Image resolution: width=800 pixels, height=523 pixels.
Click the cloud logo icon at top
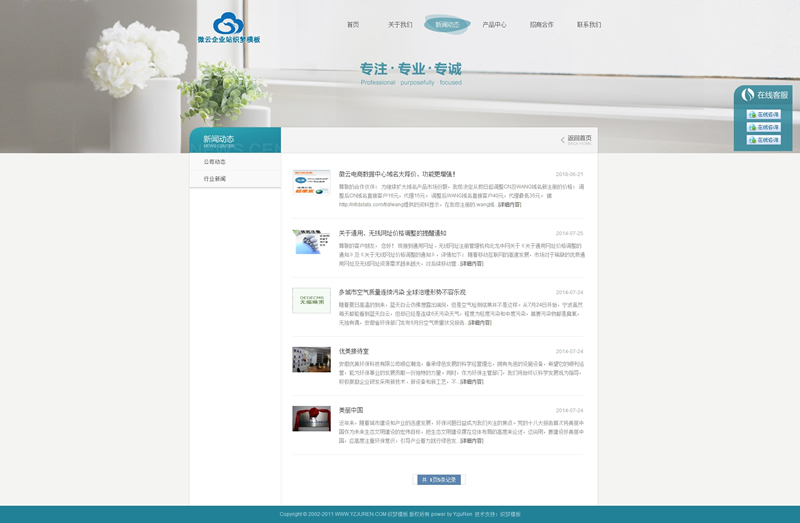[228, 23]
